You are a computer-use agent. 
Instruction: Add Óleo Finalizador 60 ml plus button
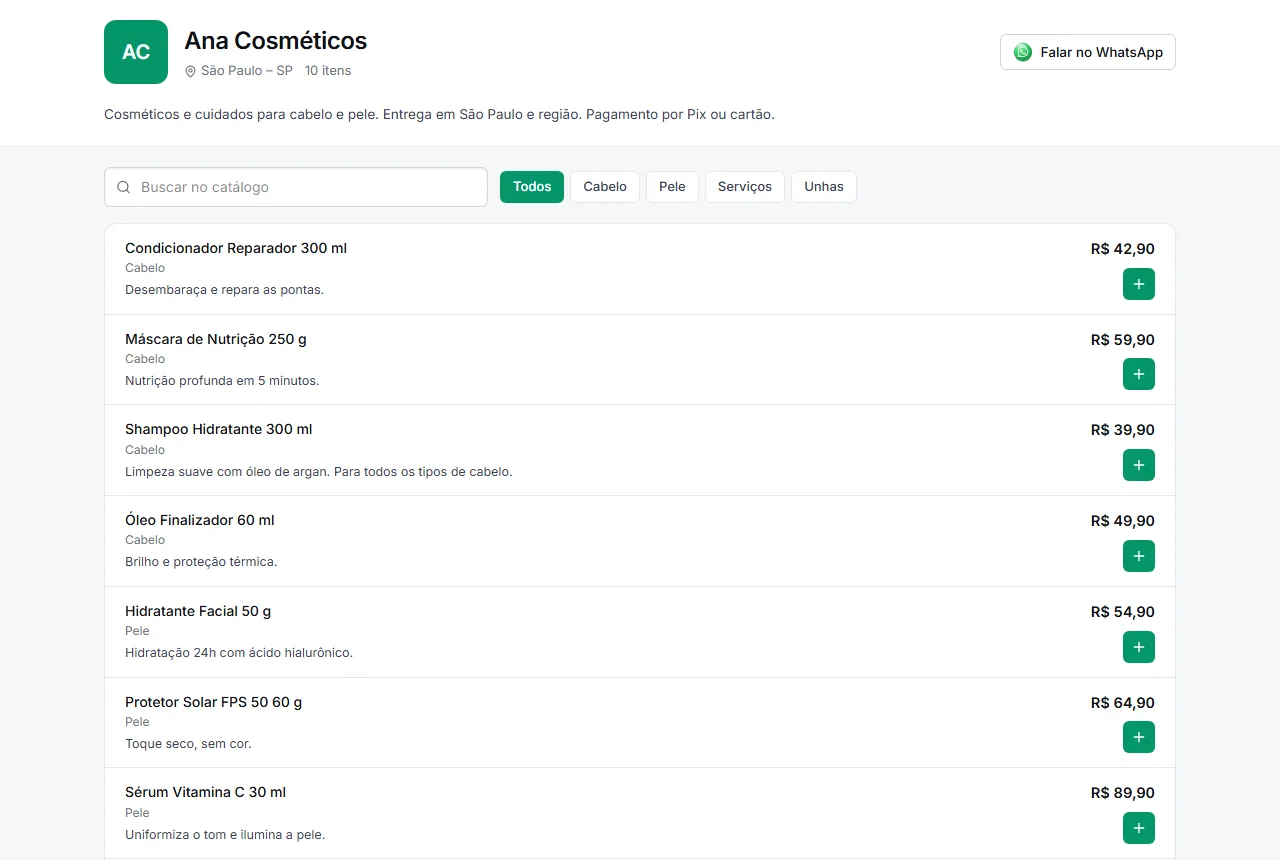click(x=1139, y=556)
